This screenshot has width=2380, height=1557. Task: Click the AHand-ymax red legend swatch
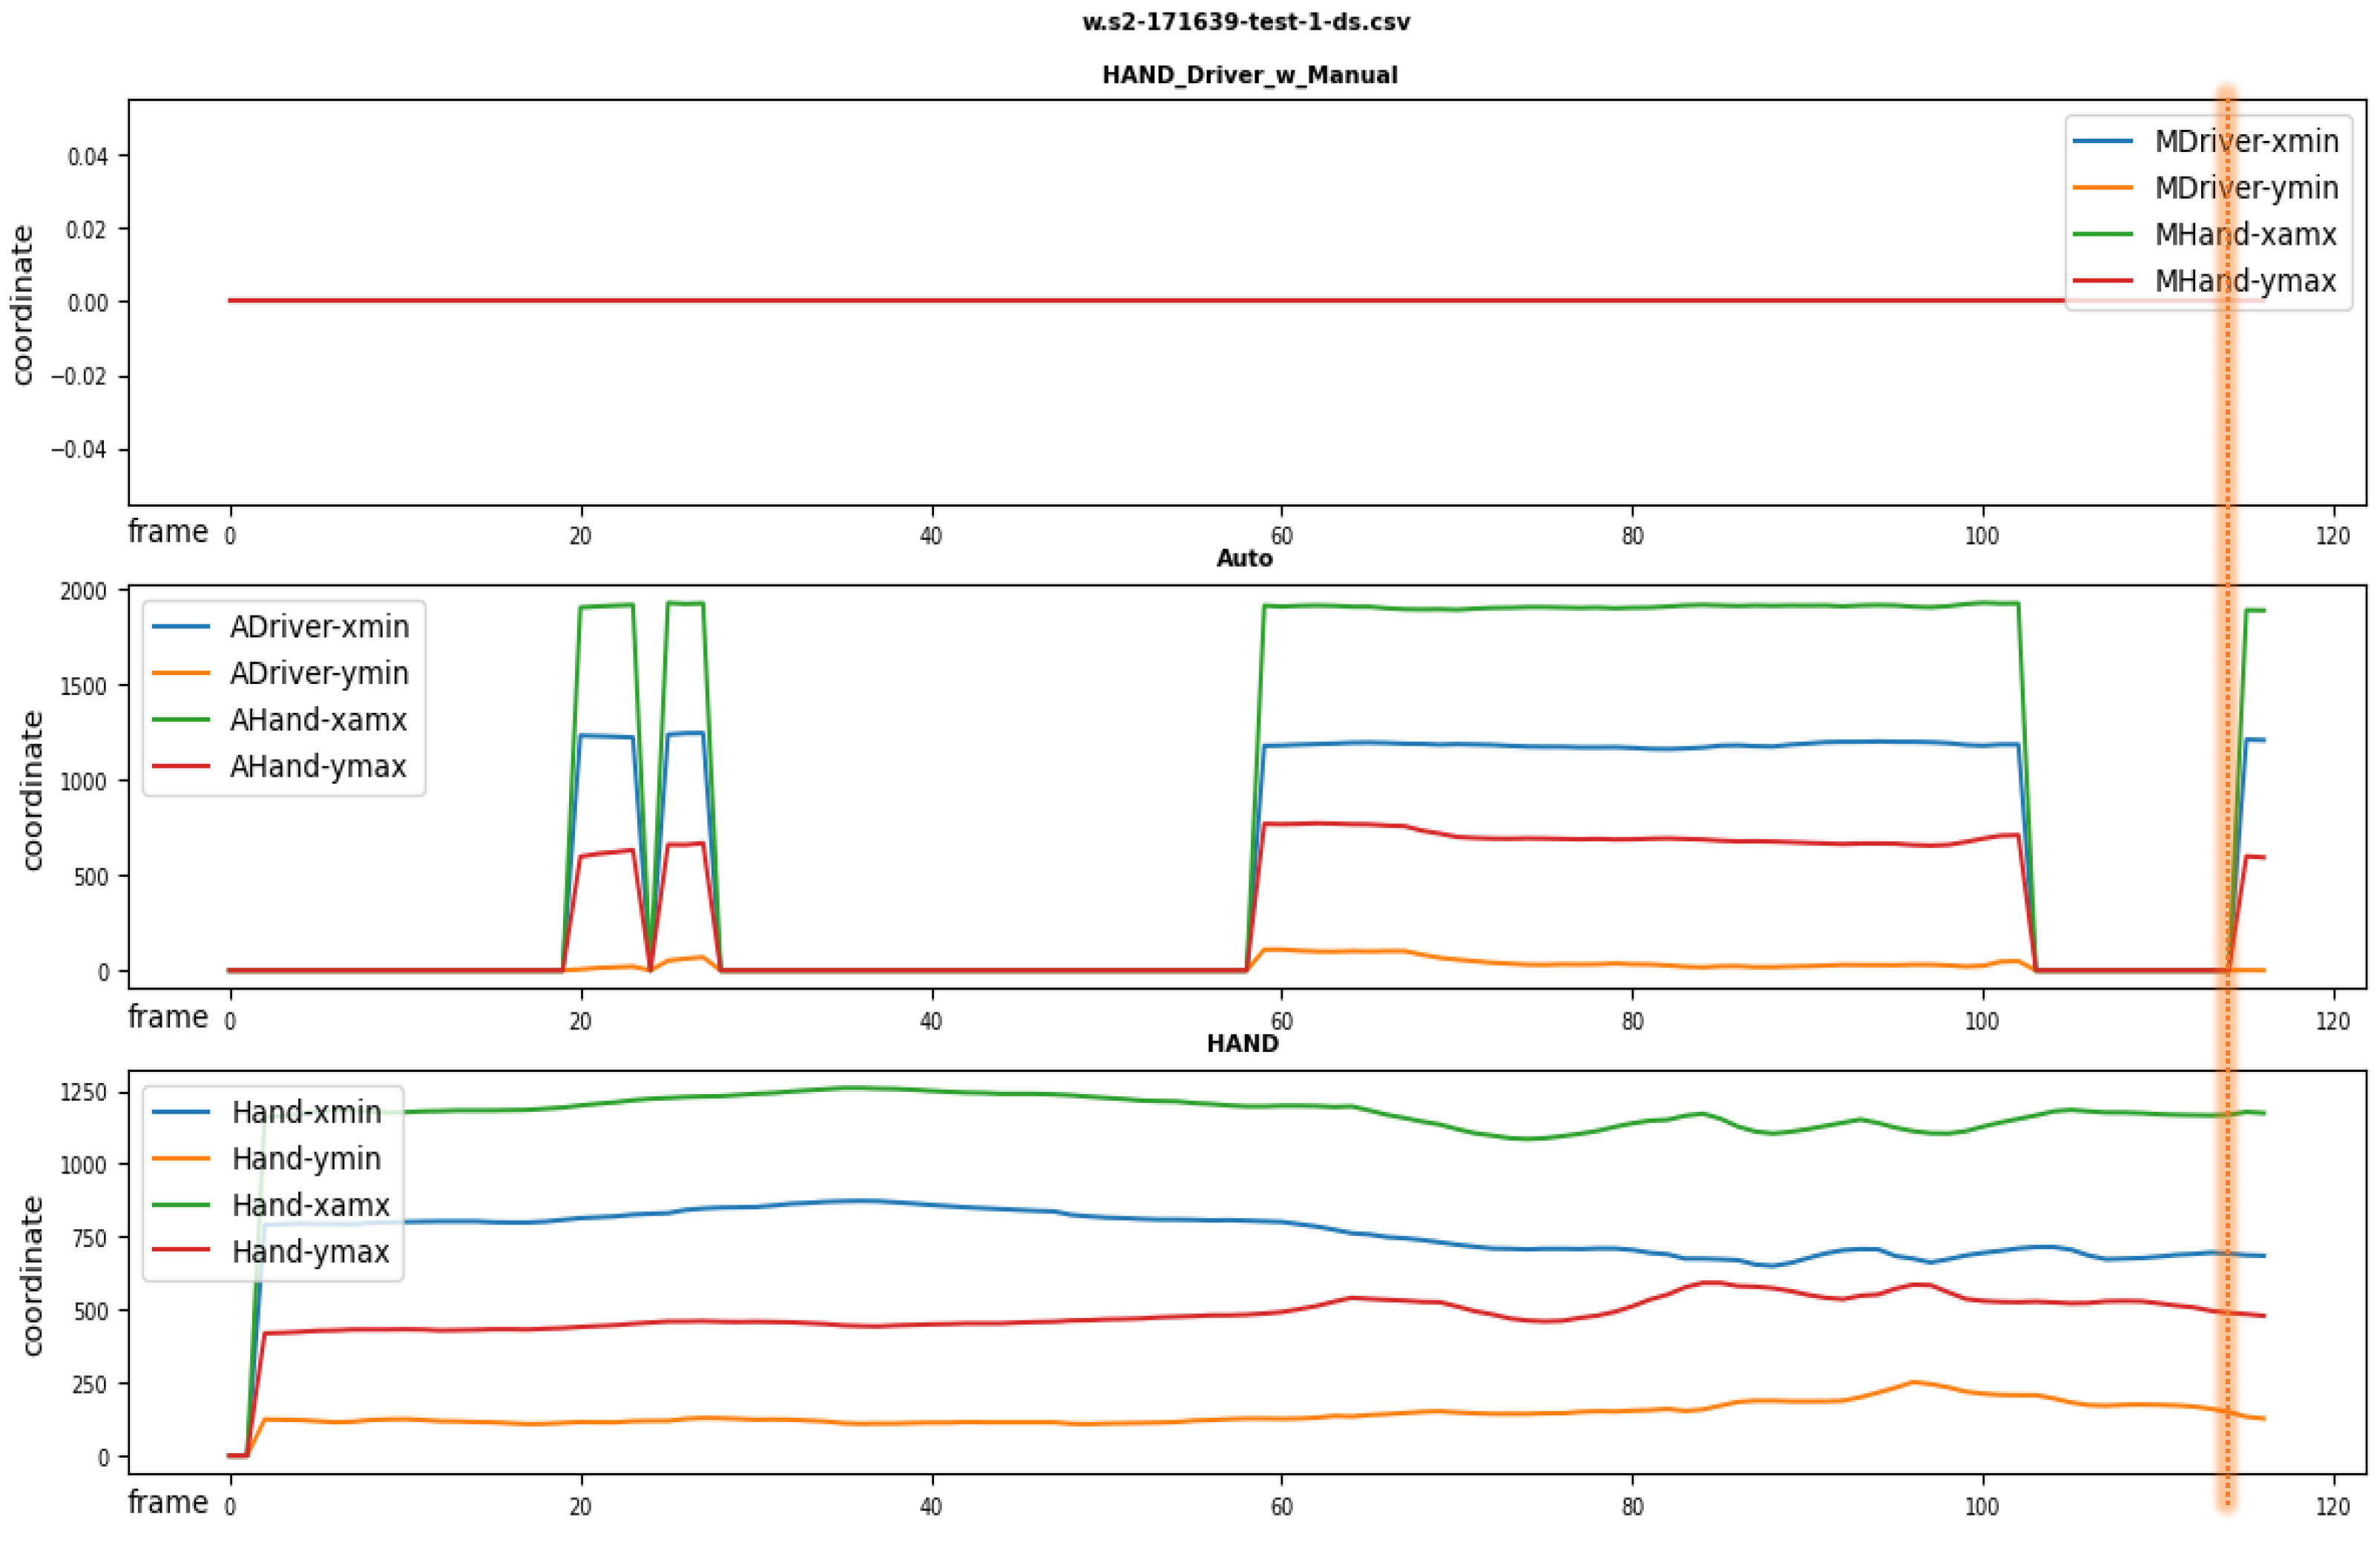[180, 766]
